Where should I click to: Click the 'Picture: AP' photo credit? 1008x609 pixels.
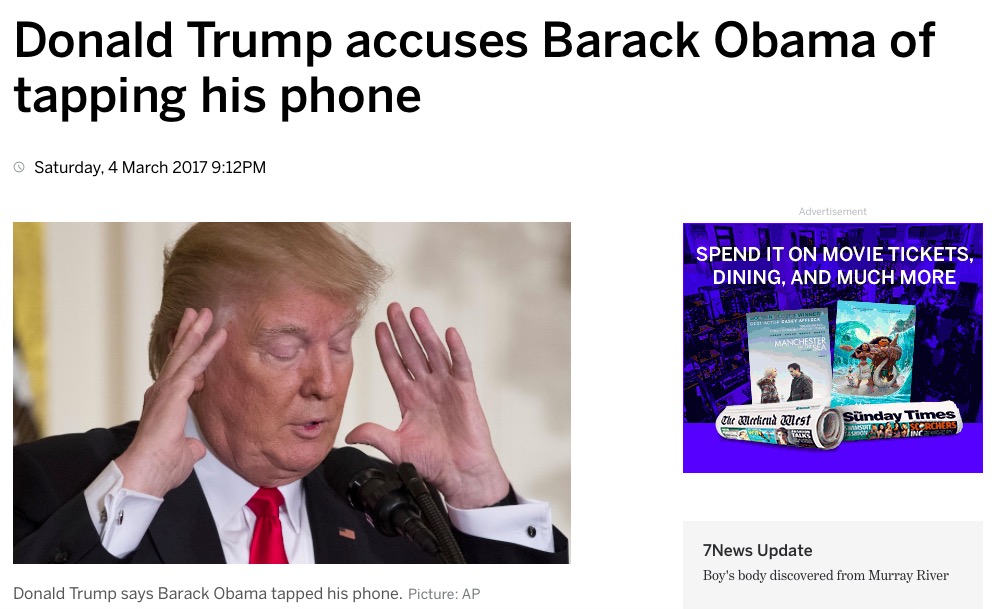[x=444, y=594]
